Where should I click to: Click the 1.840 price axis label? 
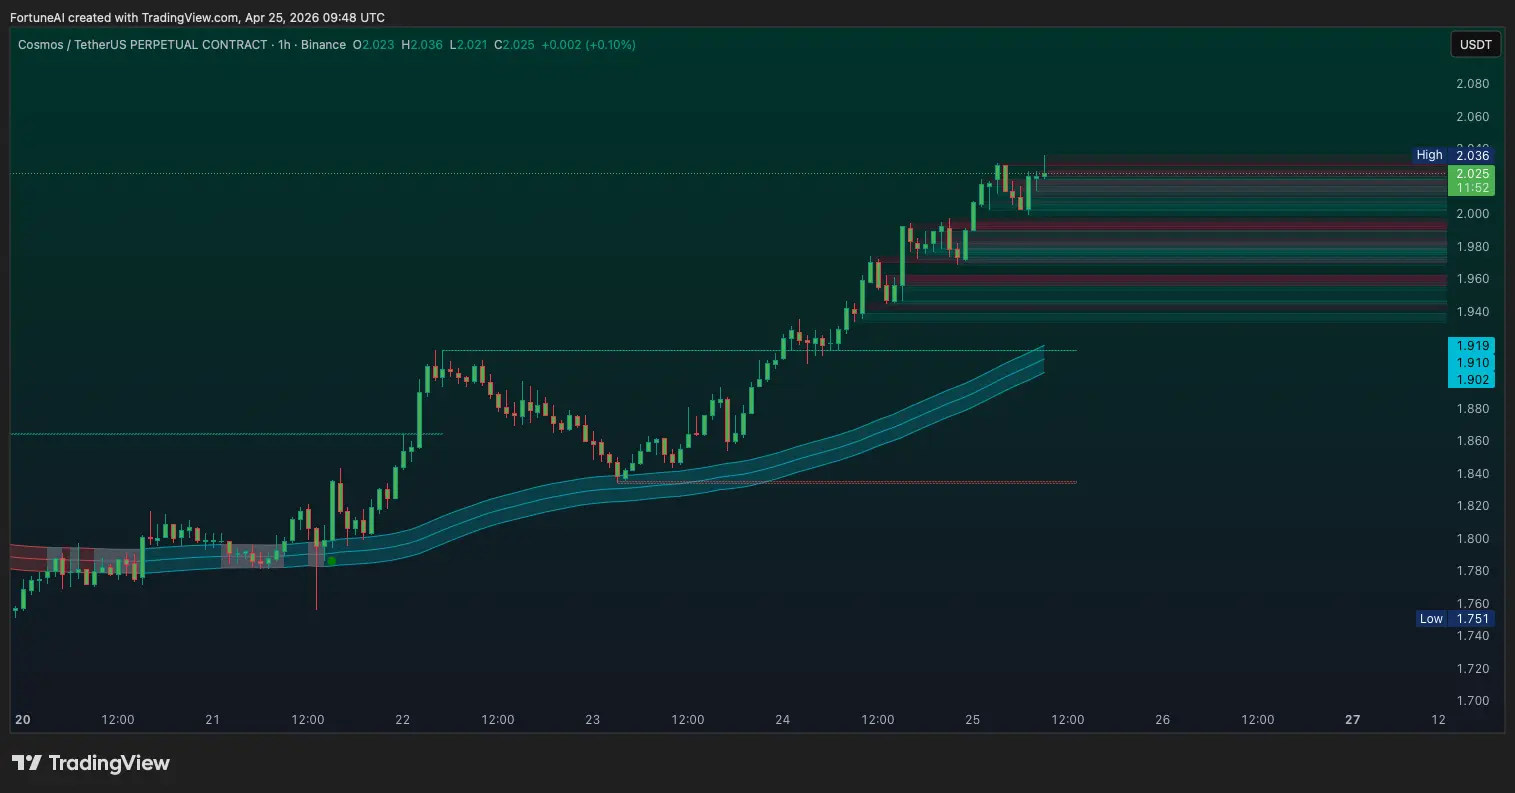[1473, 473]
